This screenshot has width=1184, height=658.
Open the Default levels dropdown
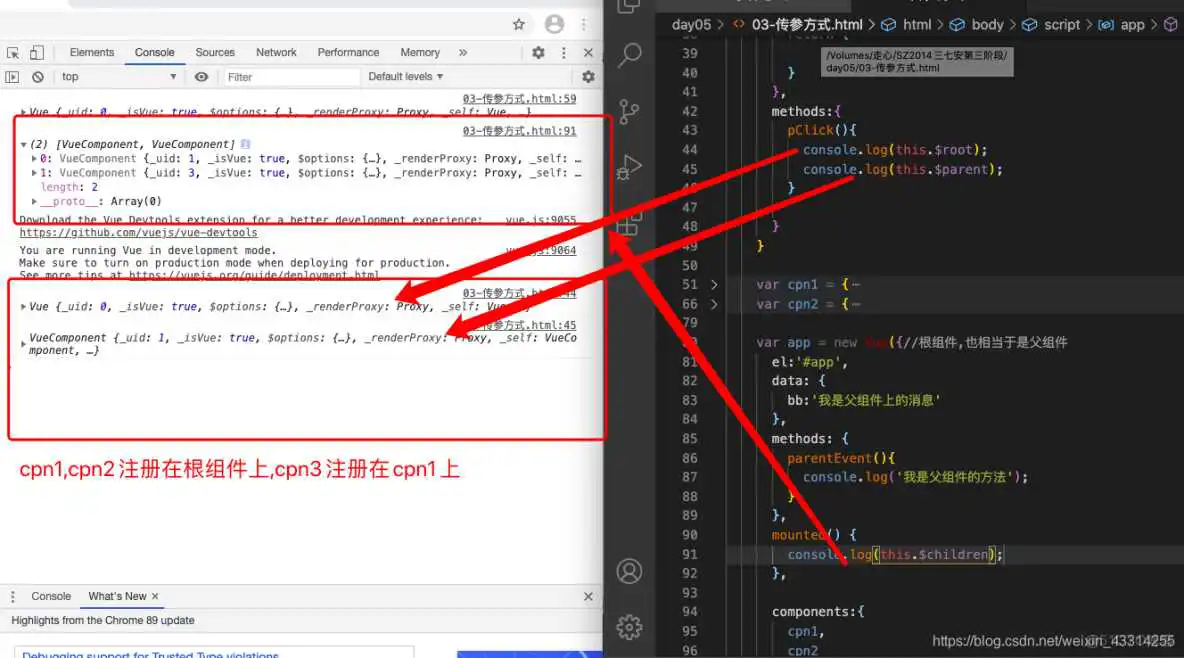coord(405,76)
